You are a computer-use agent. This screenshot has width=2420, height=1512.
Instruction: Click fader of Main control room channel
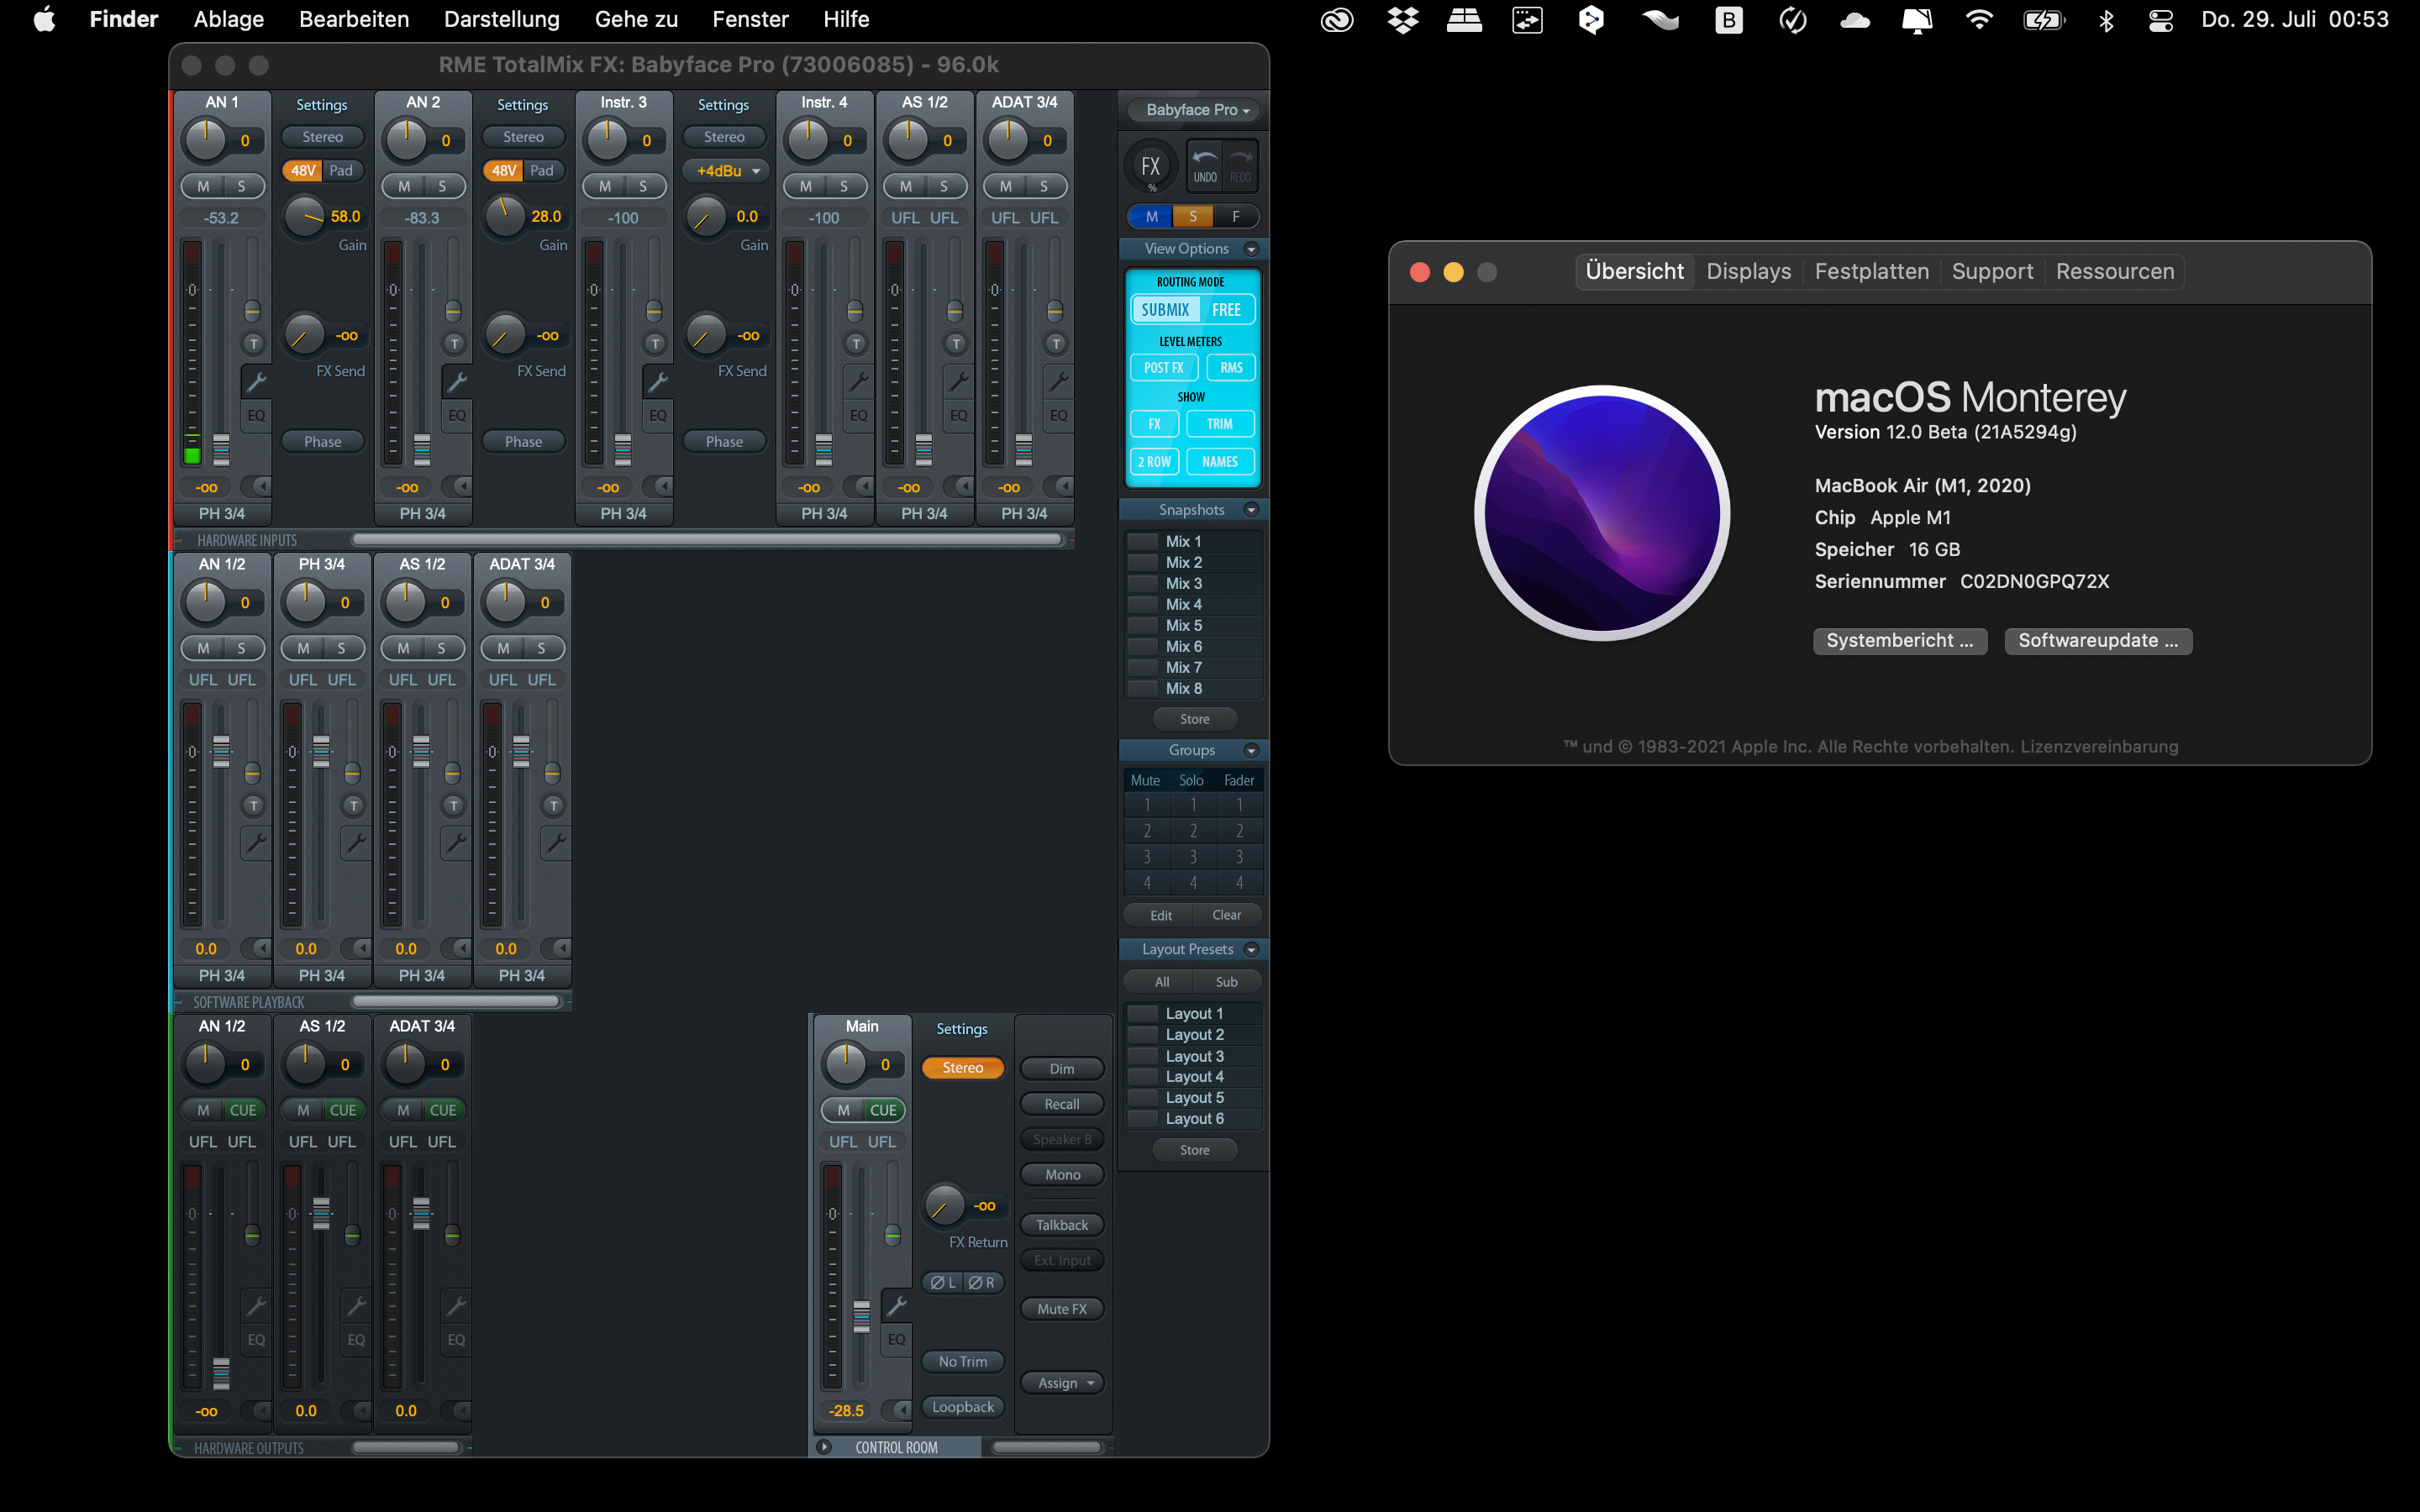tap(861, 1316)
